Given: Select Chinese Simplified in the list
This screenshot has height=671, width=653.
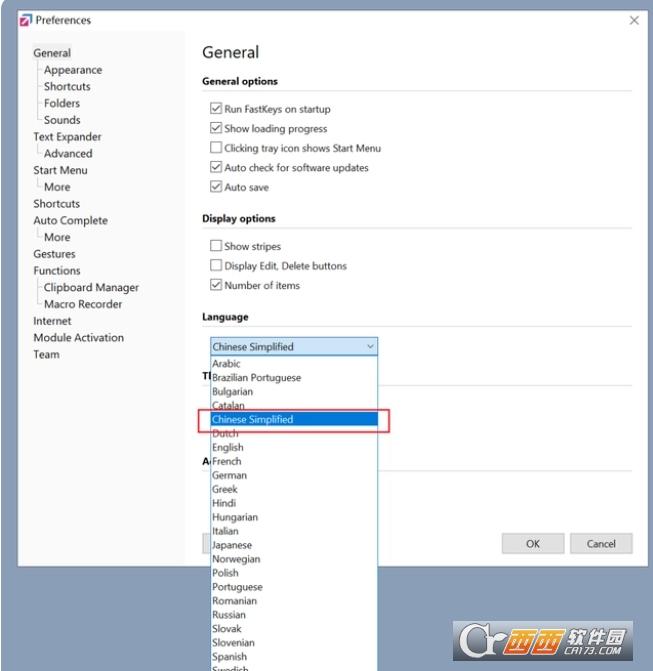Looking at the screenshot, I should [x=294, y=419].
